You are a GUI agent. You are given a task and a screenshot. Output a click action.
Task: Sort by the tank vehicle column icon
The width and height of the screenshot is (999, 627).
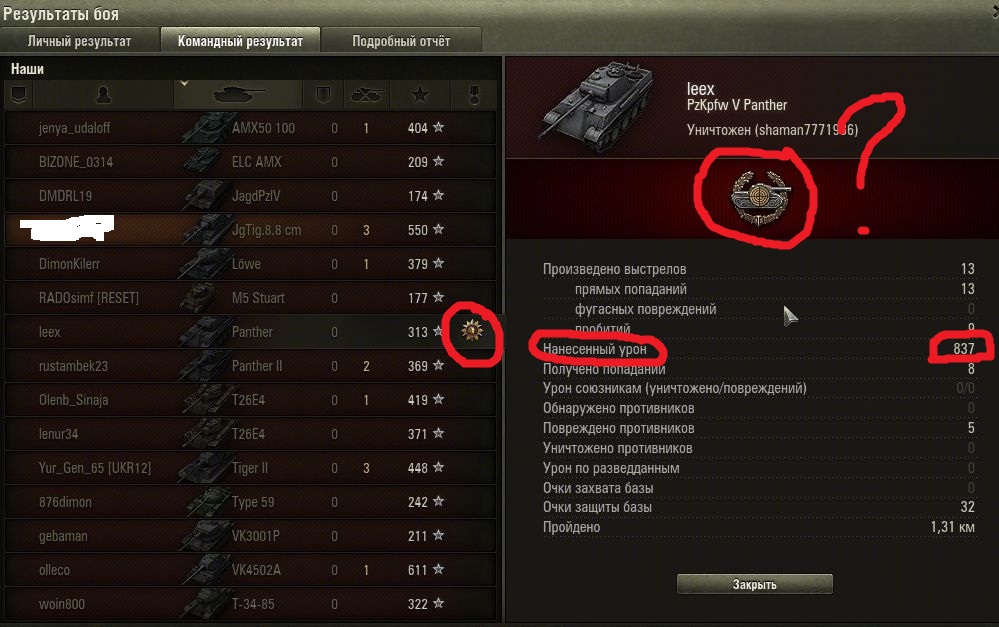click(238, 95)
